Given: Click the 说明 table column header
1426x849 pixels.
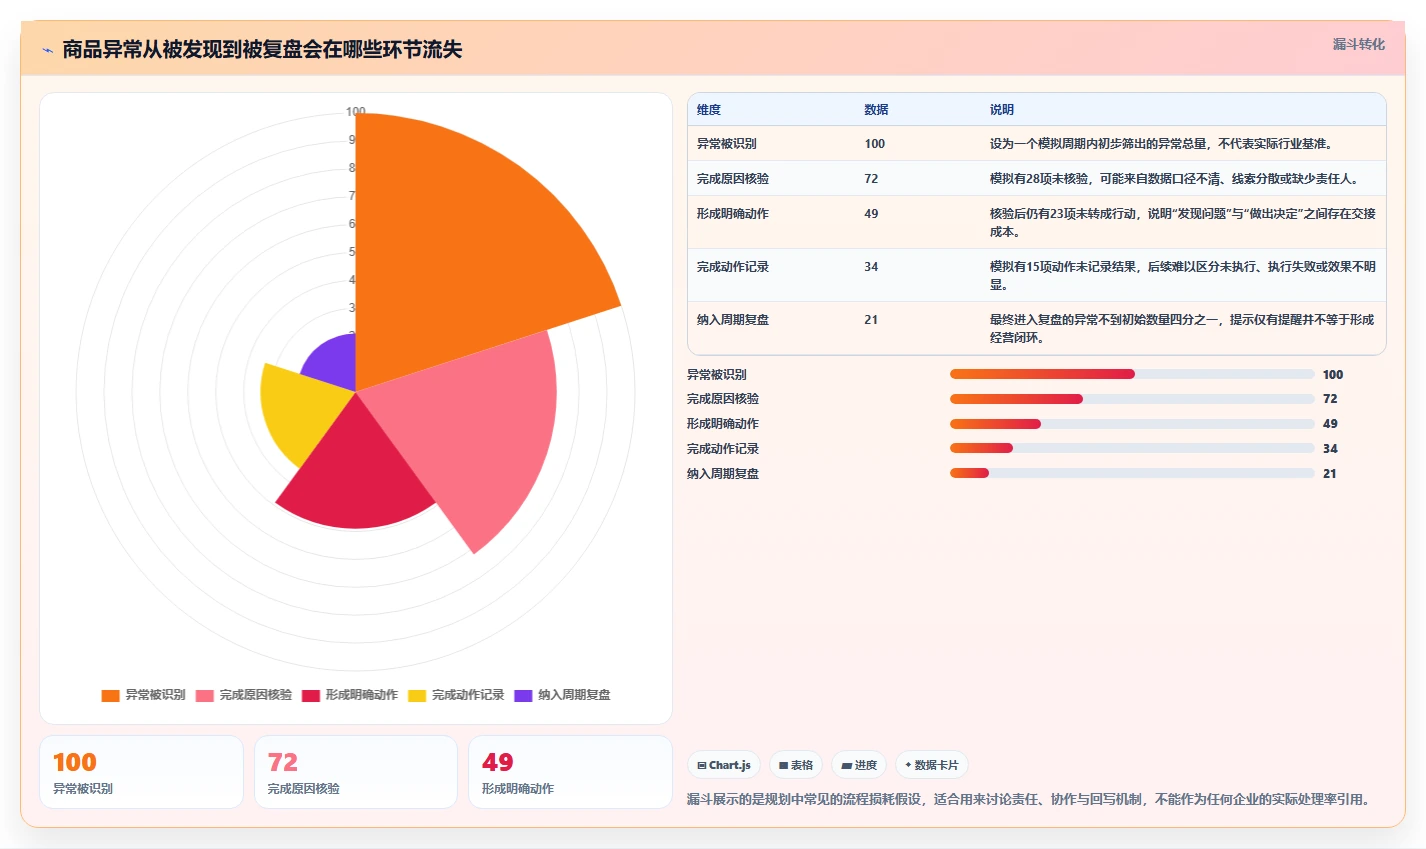Looking at the screenshot, I should (x=1002, y=110).
